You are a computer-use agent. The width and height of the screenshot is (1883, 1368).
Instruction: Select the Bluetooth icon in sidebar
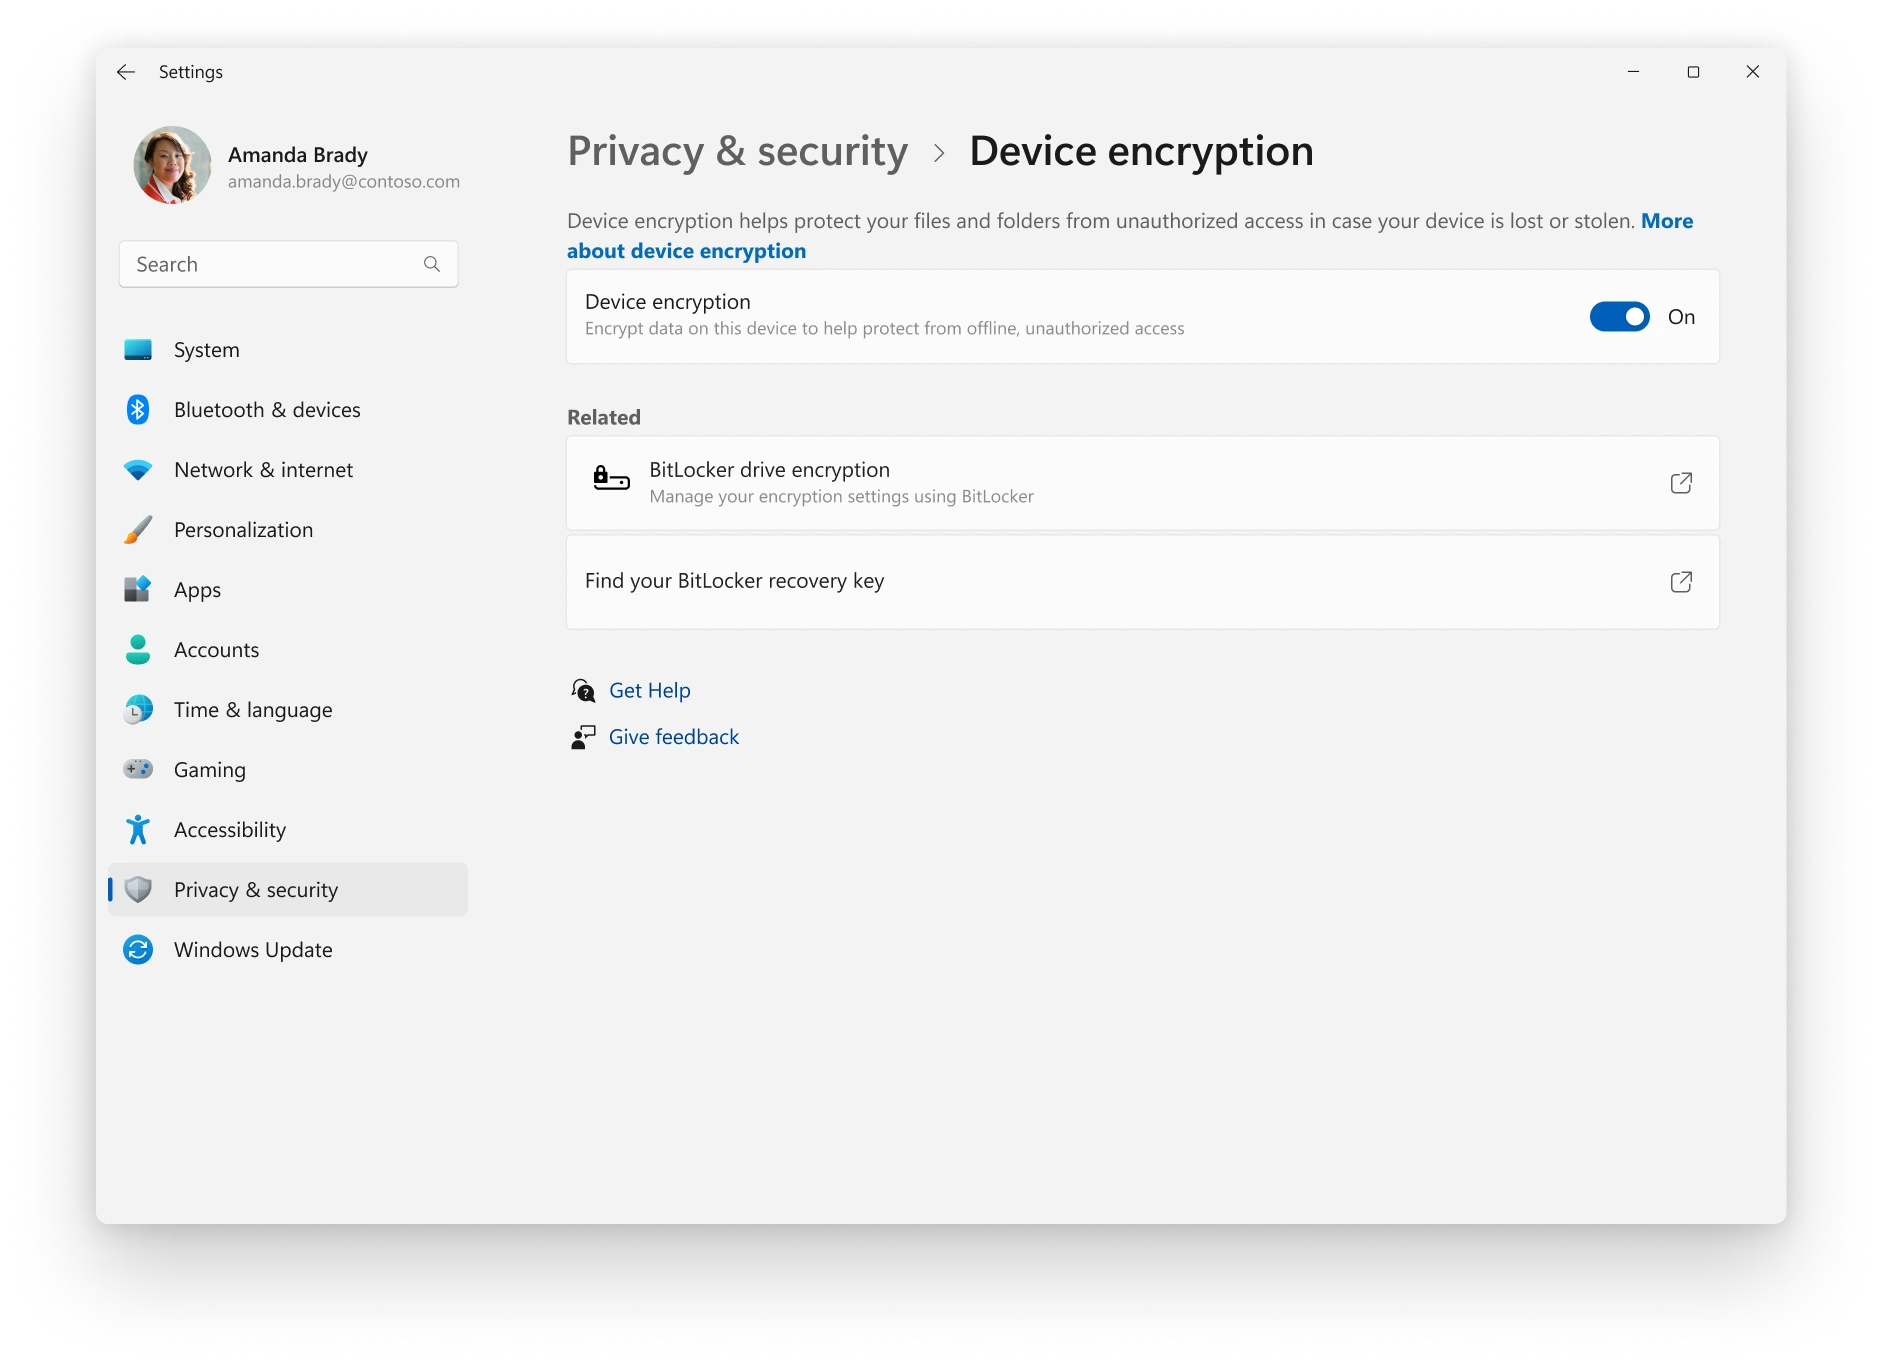click(x=138, y=410)
